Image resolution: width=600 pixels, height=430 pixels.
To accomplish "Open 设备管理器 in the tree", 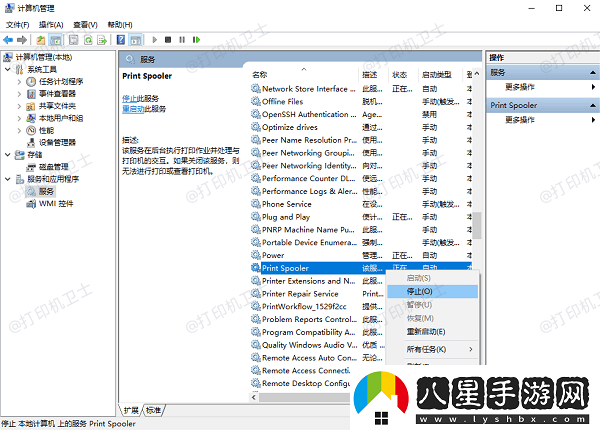I will (57, 143).
